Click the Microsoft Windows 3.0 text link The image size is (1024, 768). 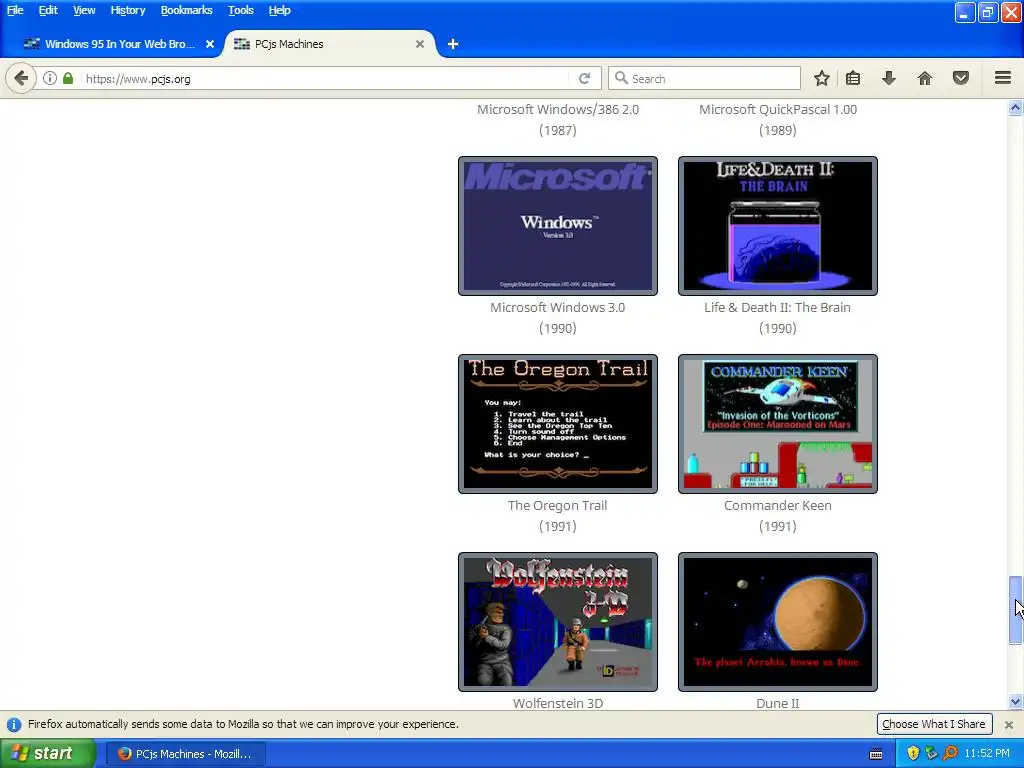[x=558, y=308]
